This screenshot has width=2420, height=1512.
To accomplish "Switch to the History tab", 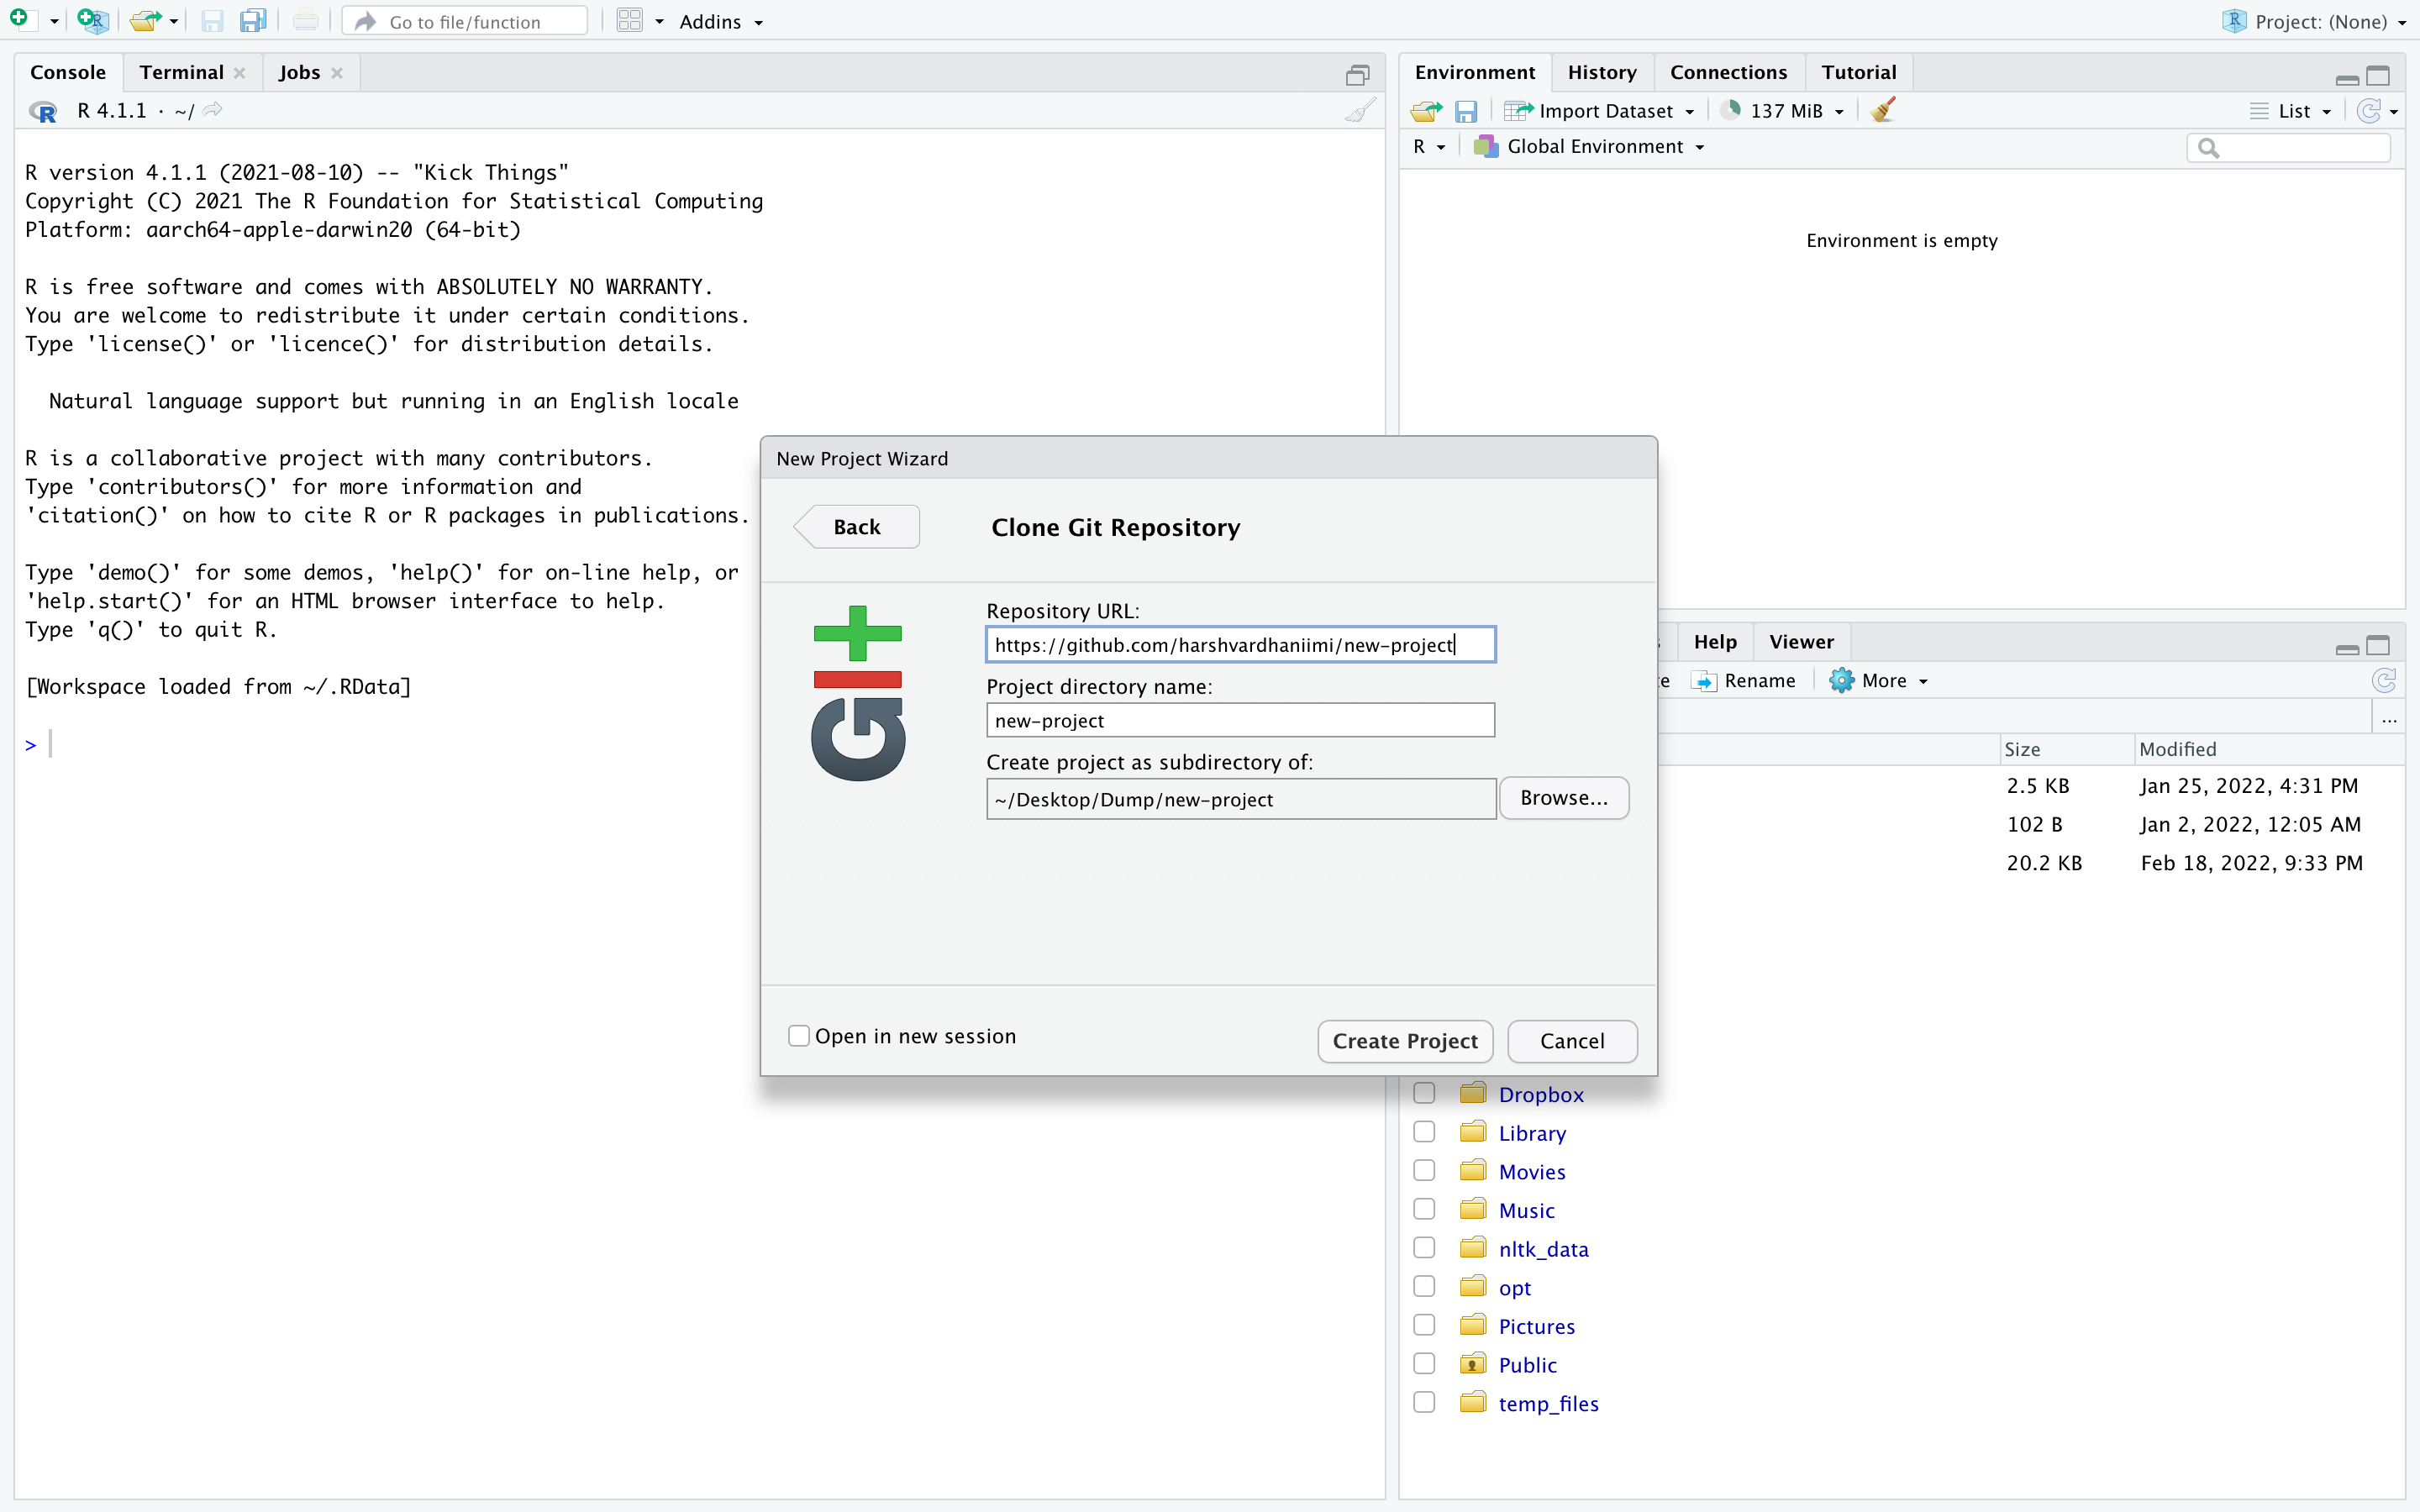I will (1601, 71).
